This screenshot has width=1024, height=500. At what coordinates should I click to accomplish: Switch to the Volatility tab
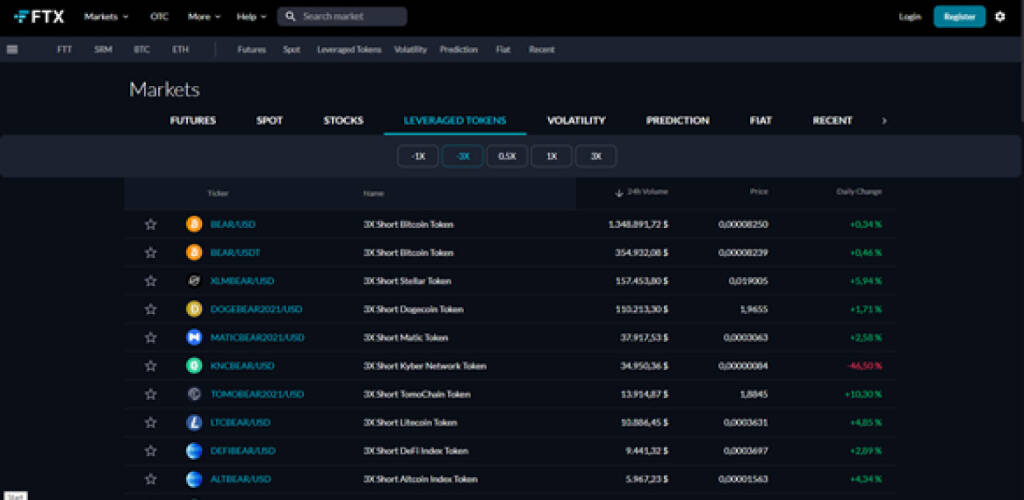coord(576,121)
